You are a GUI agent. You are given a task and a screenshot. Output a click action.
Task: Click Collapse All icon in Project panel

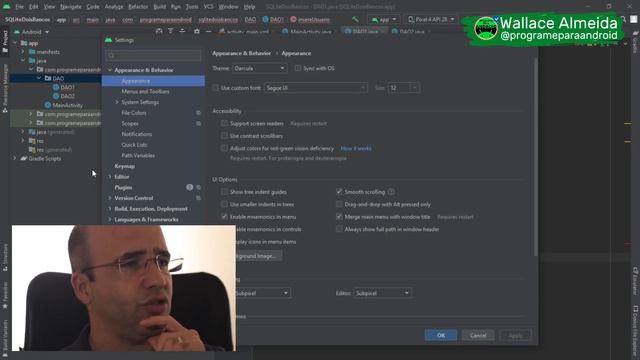pyautogui.click(x=182, y=31)
